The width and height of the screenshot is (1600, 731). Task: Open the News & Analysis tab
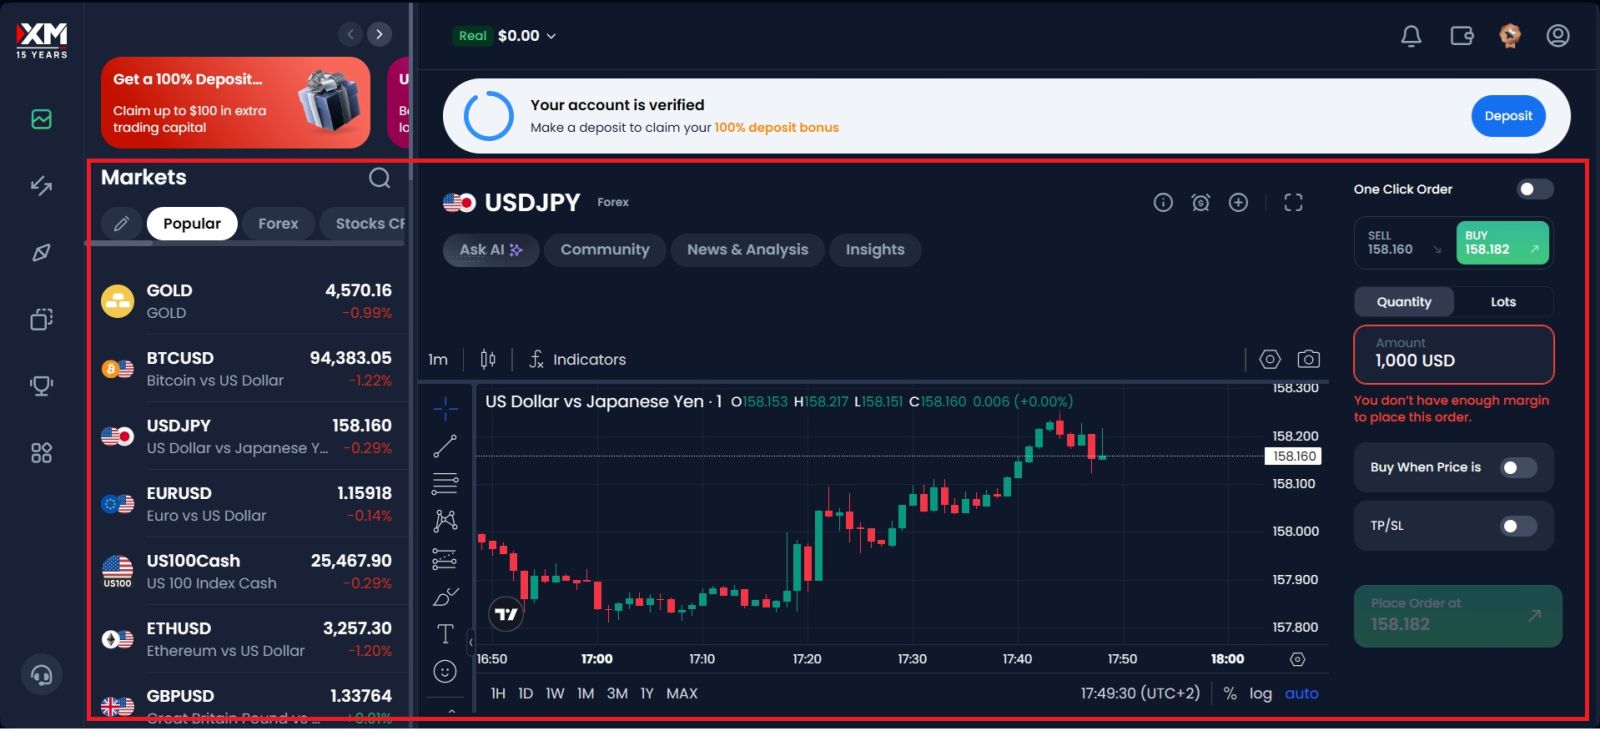click(x=747, y=250)
